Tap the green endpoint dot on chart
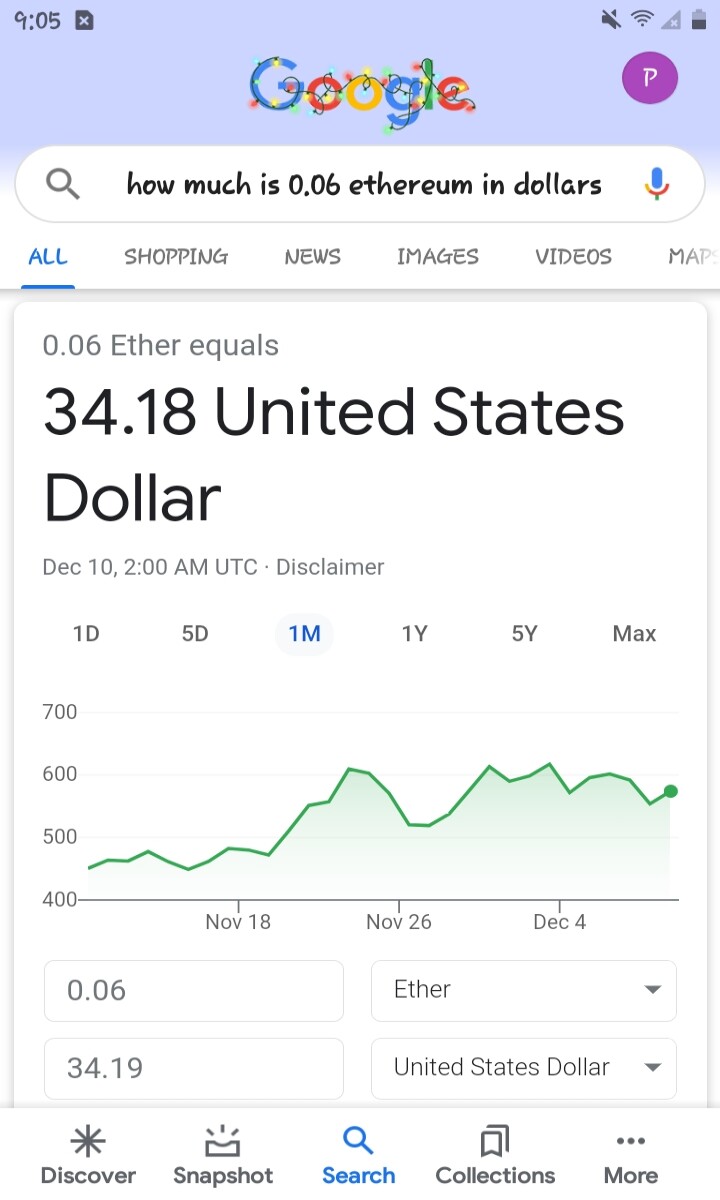Viewport: 720px width, 1200px height. (x=670, y=791)
